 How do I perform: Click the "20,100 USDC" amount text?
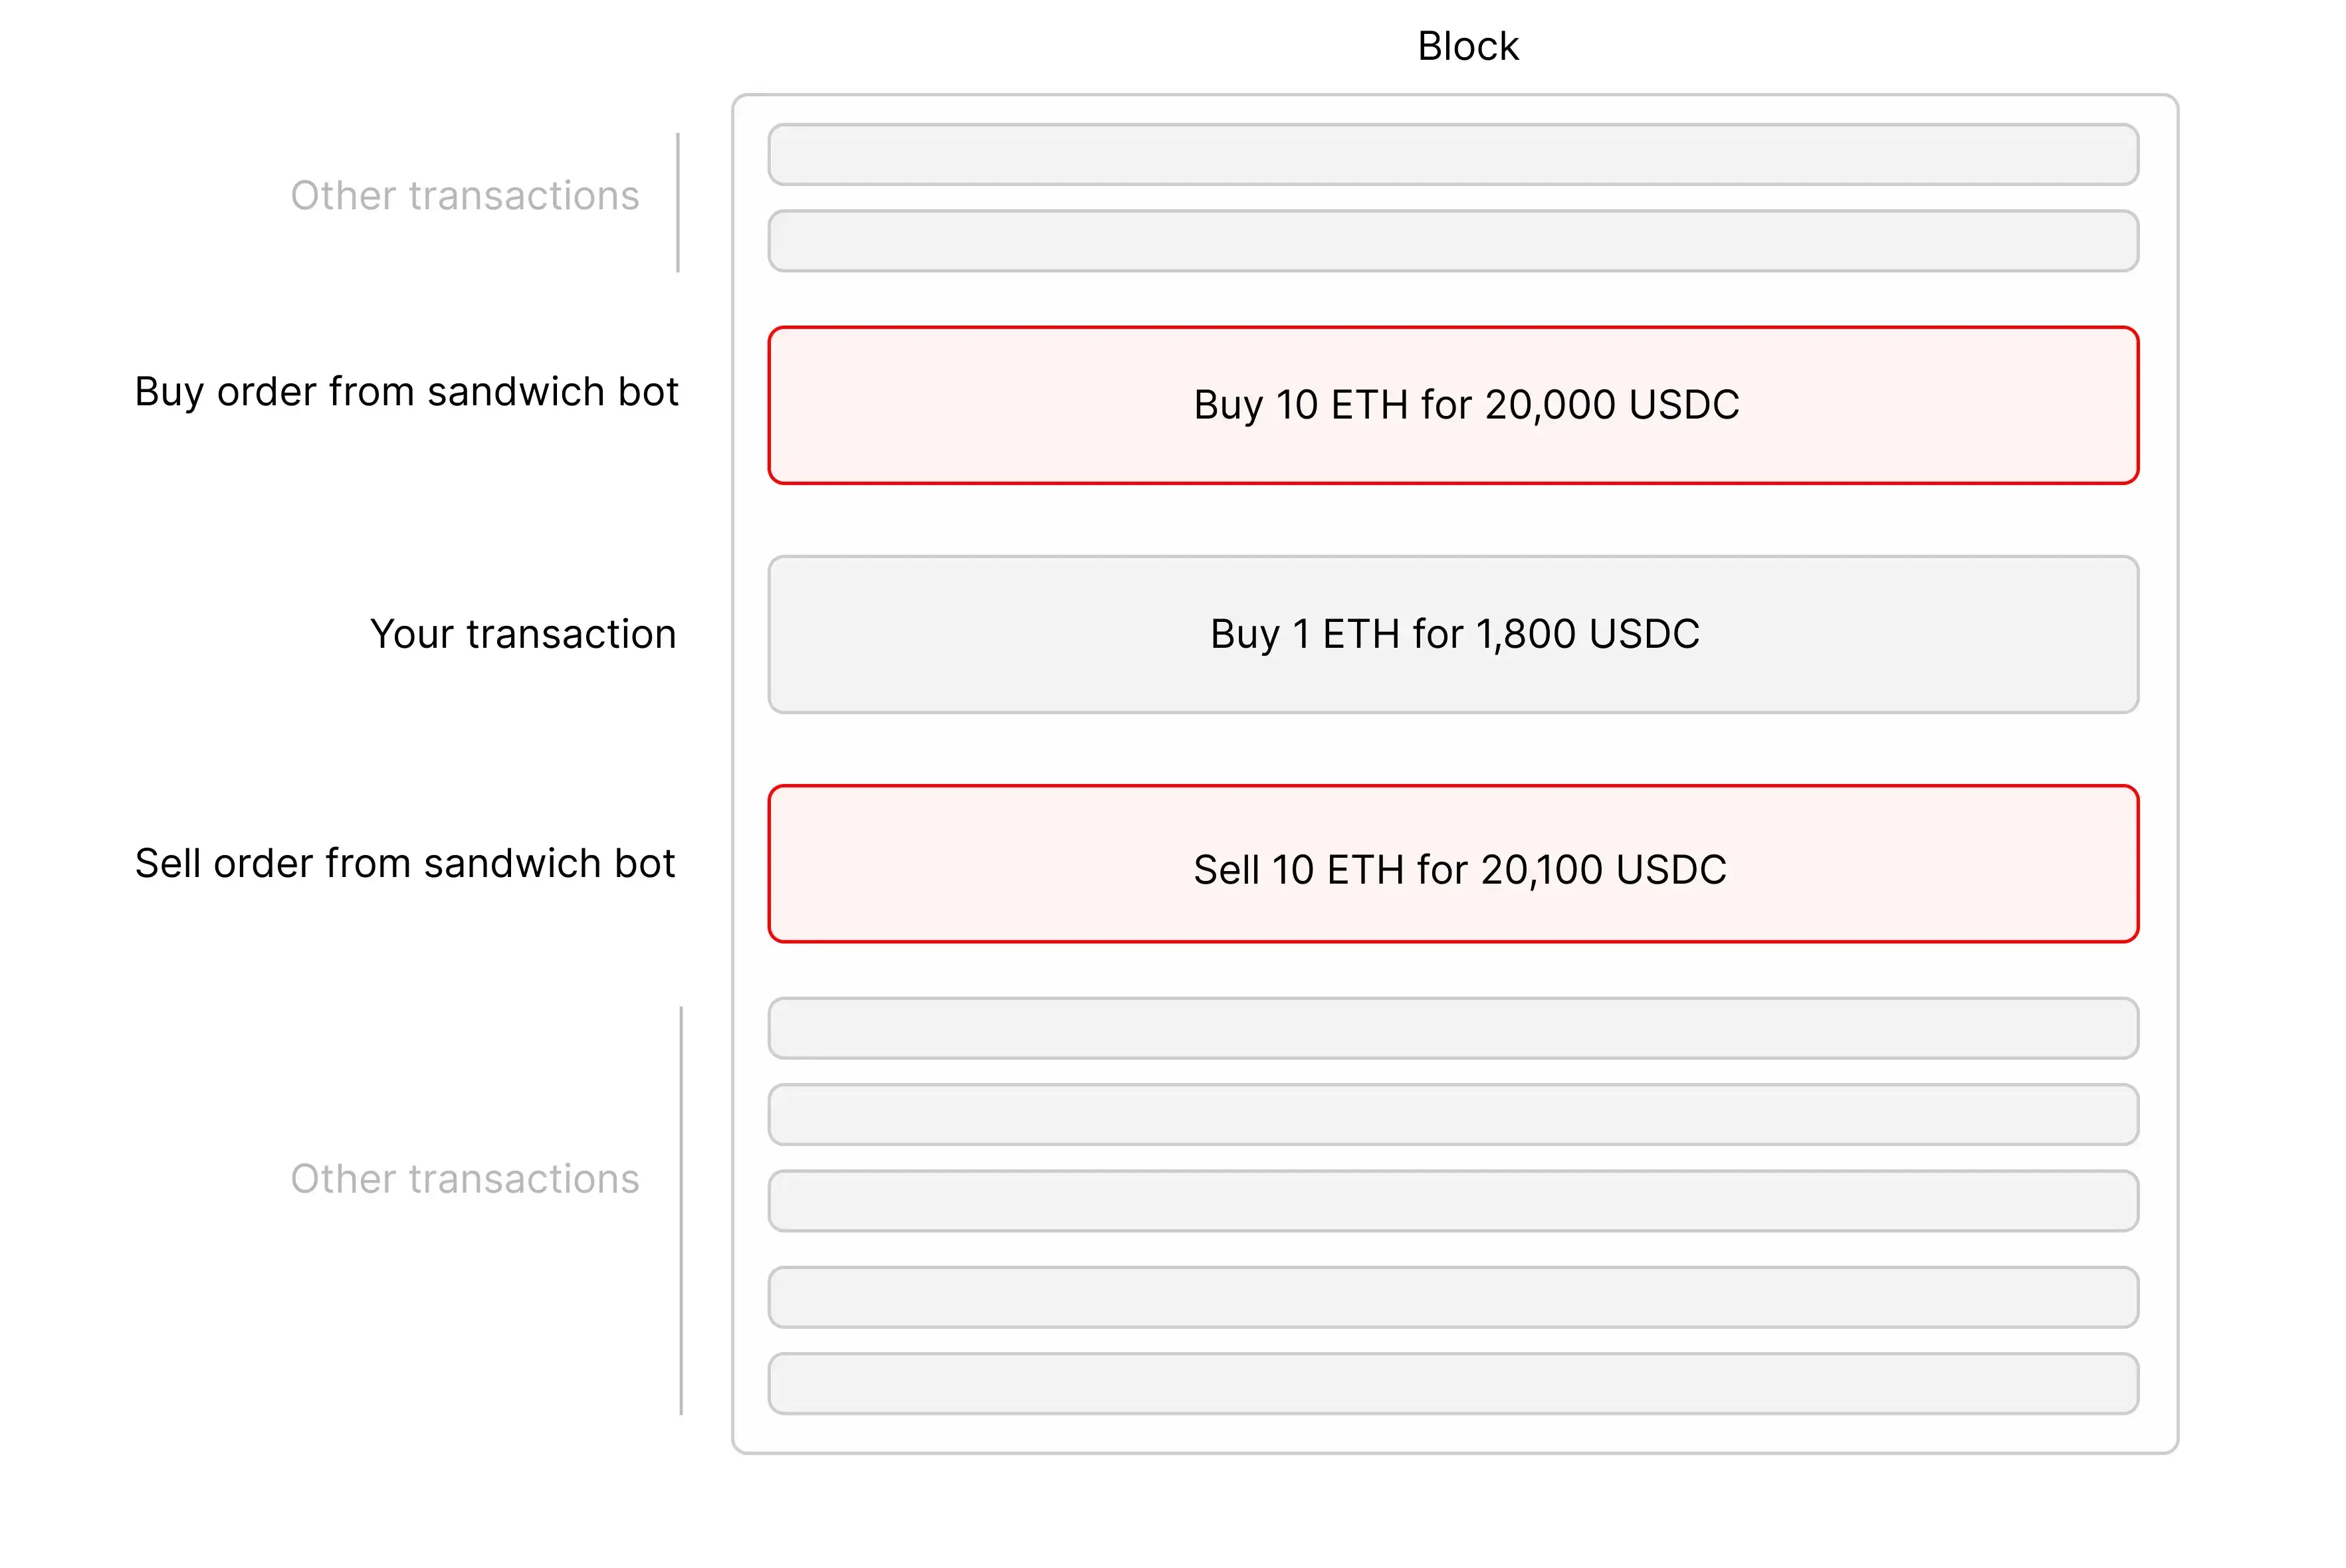coord(1603,870)
